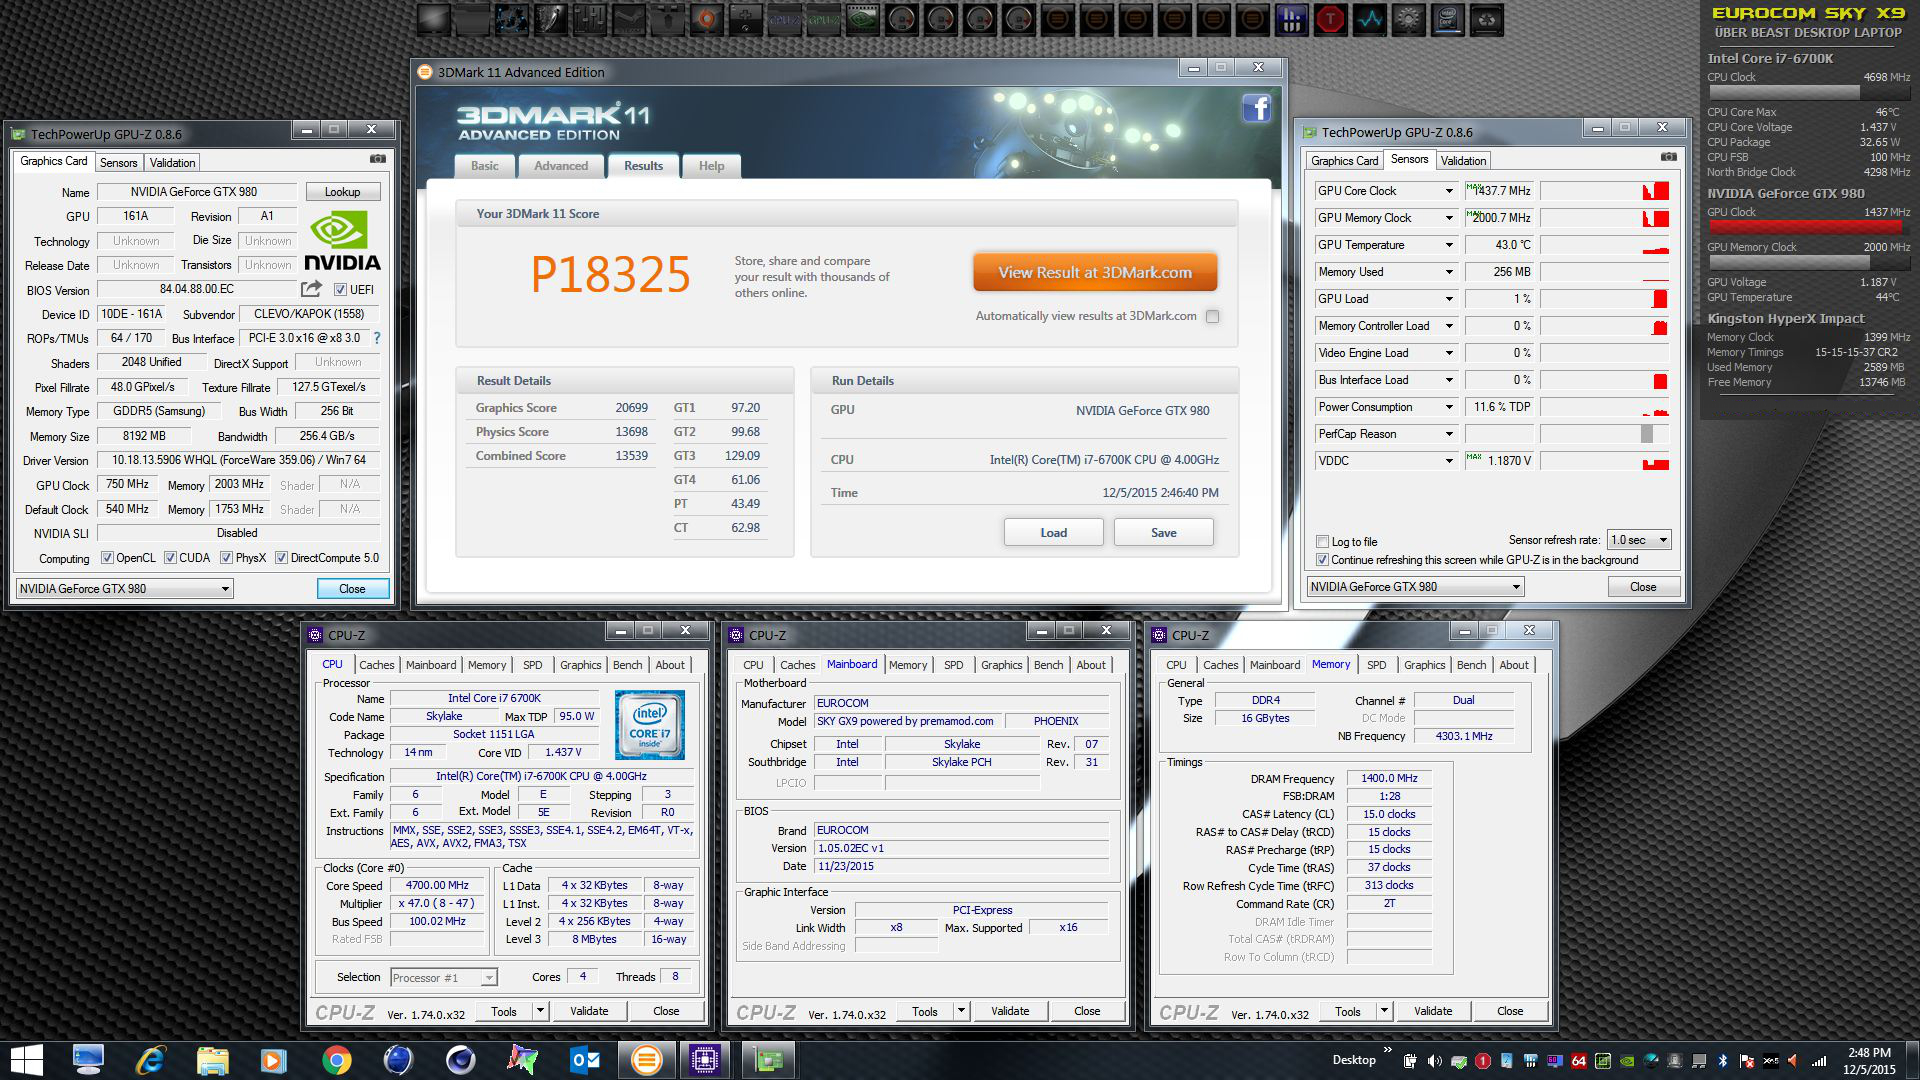
Task: Expand the GPU Core Clock sensor dropdown
Action: (x=1448, y=191)
